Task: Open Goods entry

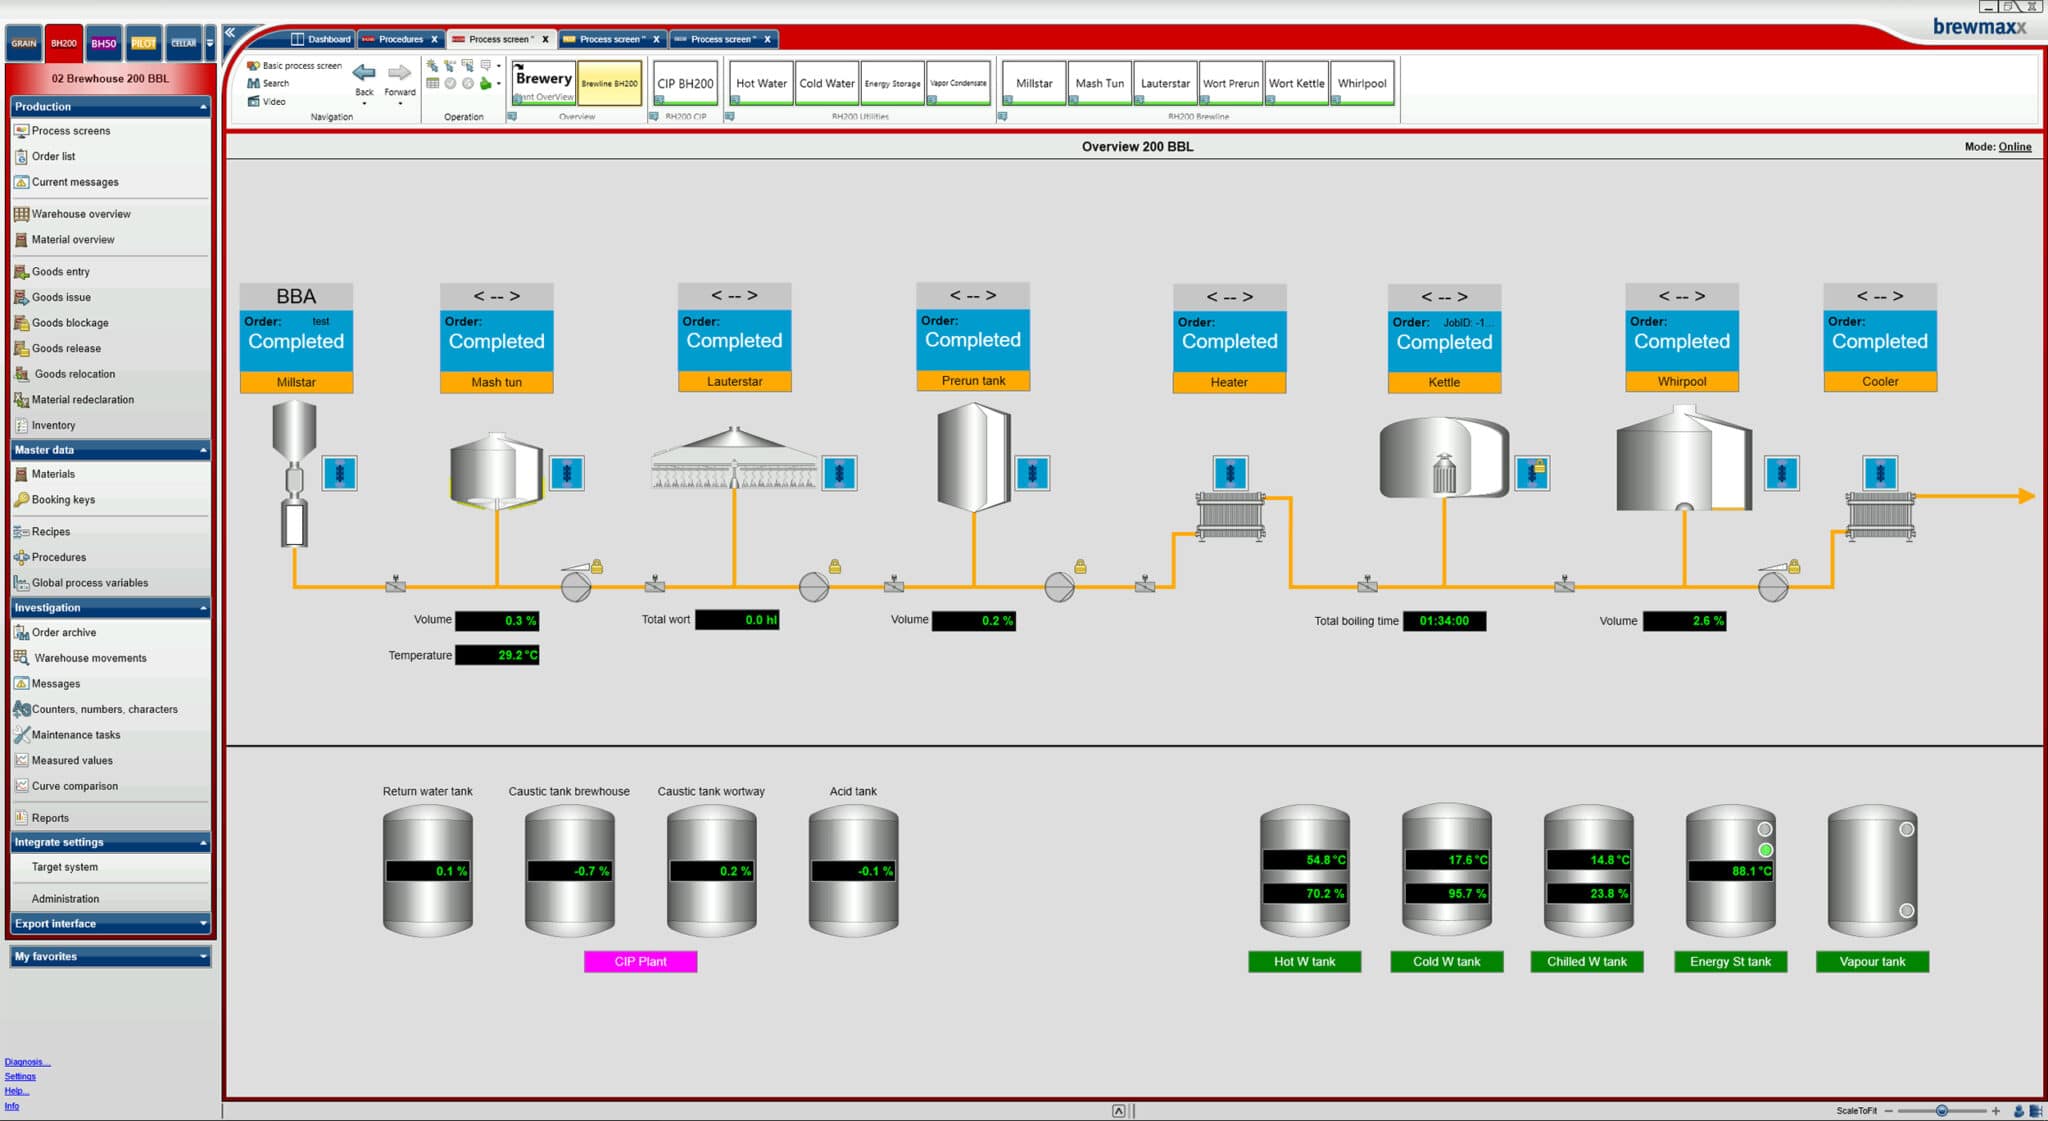Action: 58,271
